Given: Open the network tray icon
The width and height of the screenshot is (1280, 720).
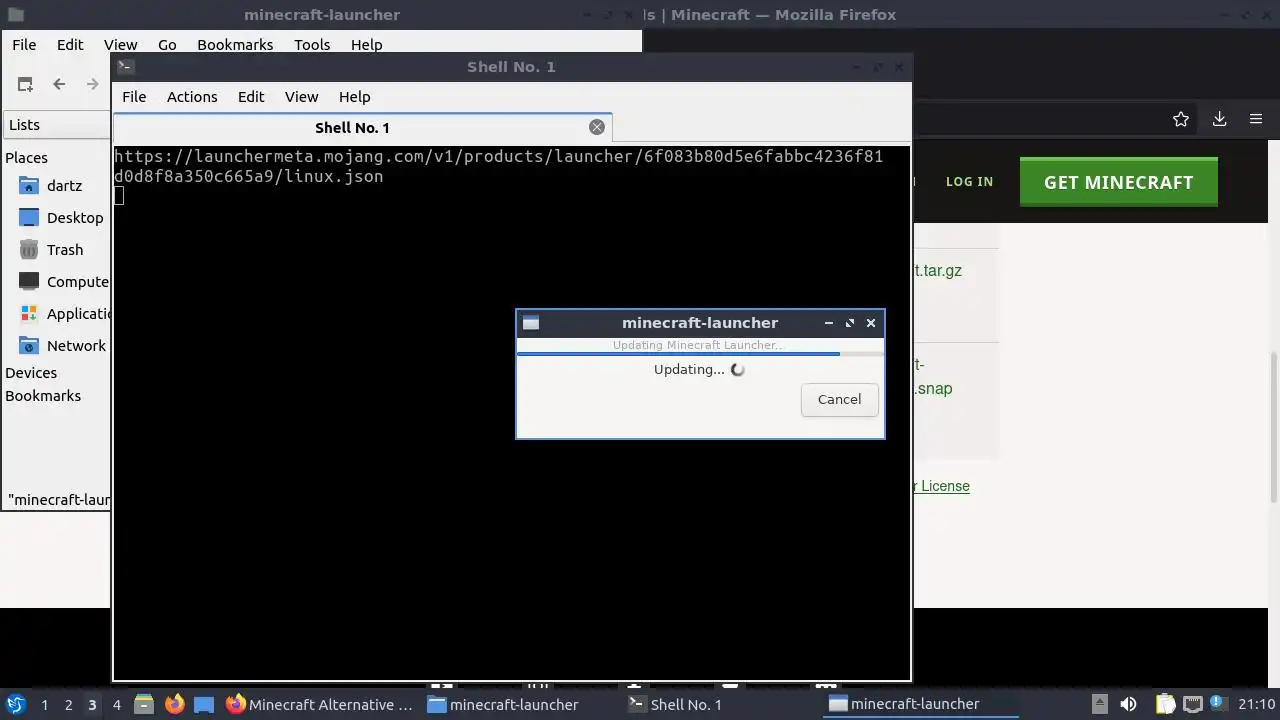Looking at the screenshot, I should click(1192, 704).
